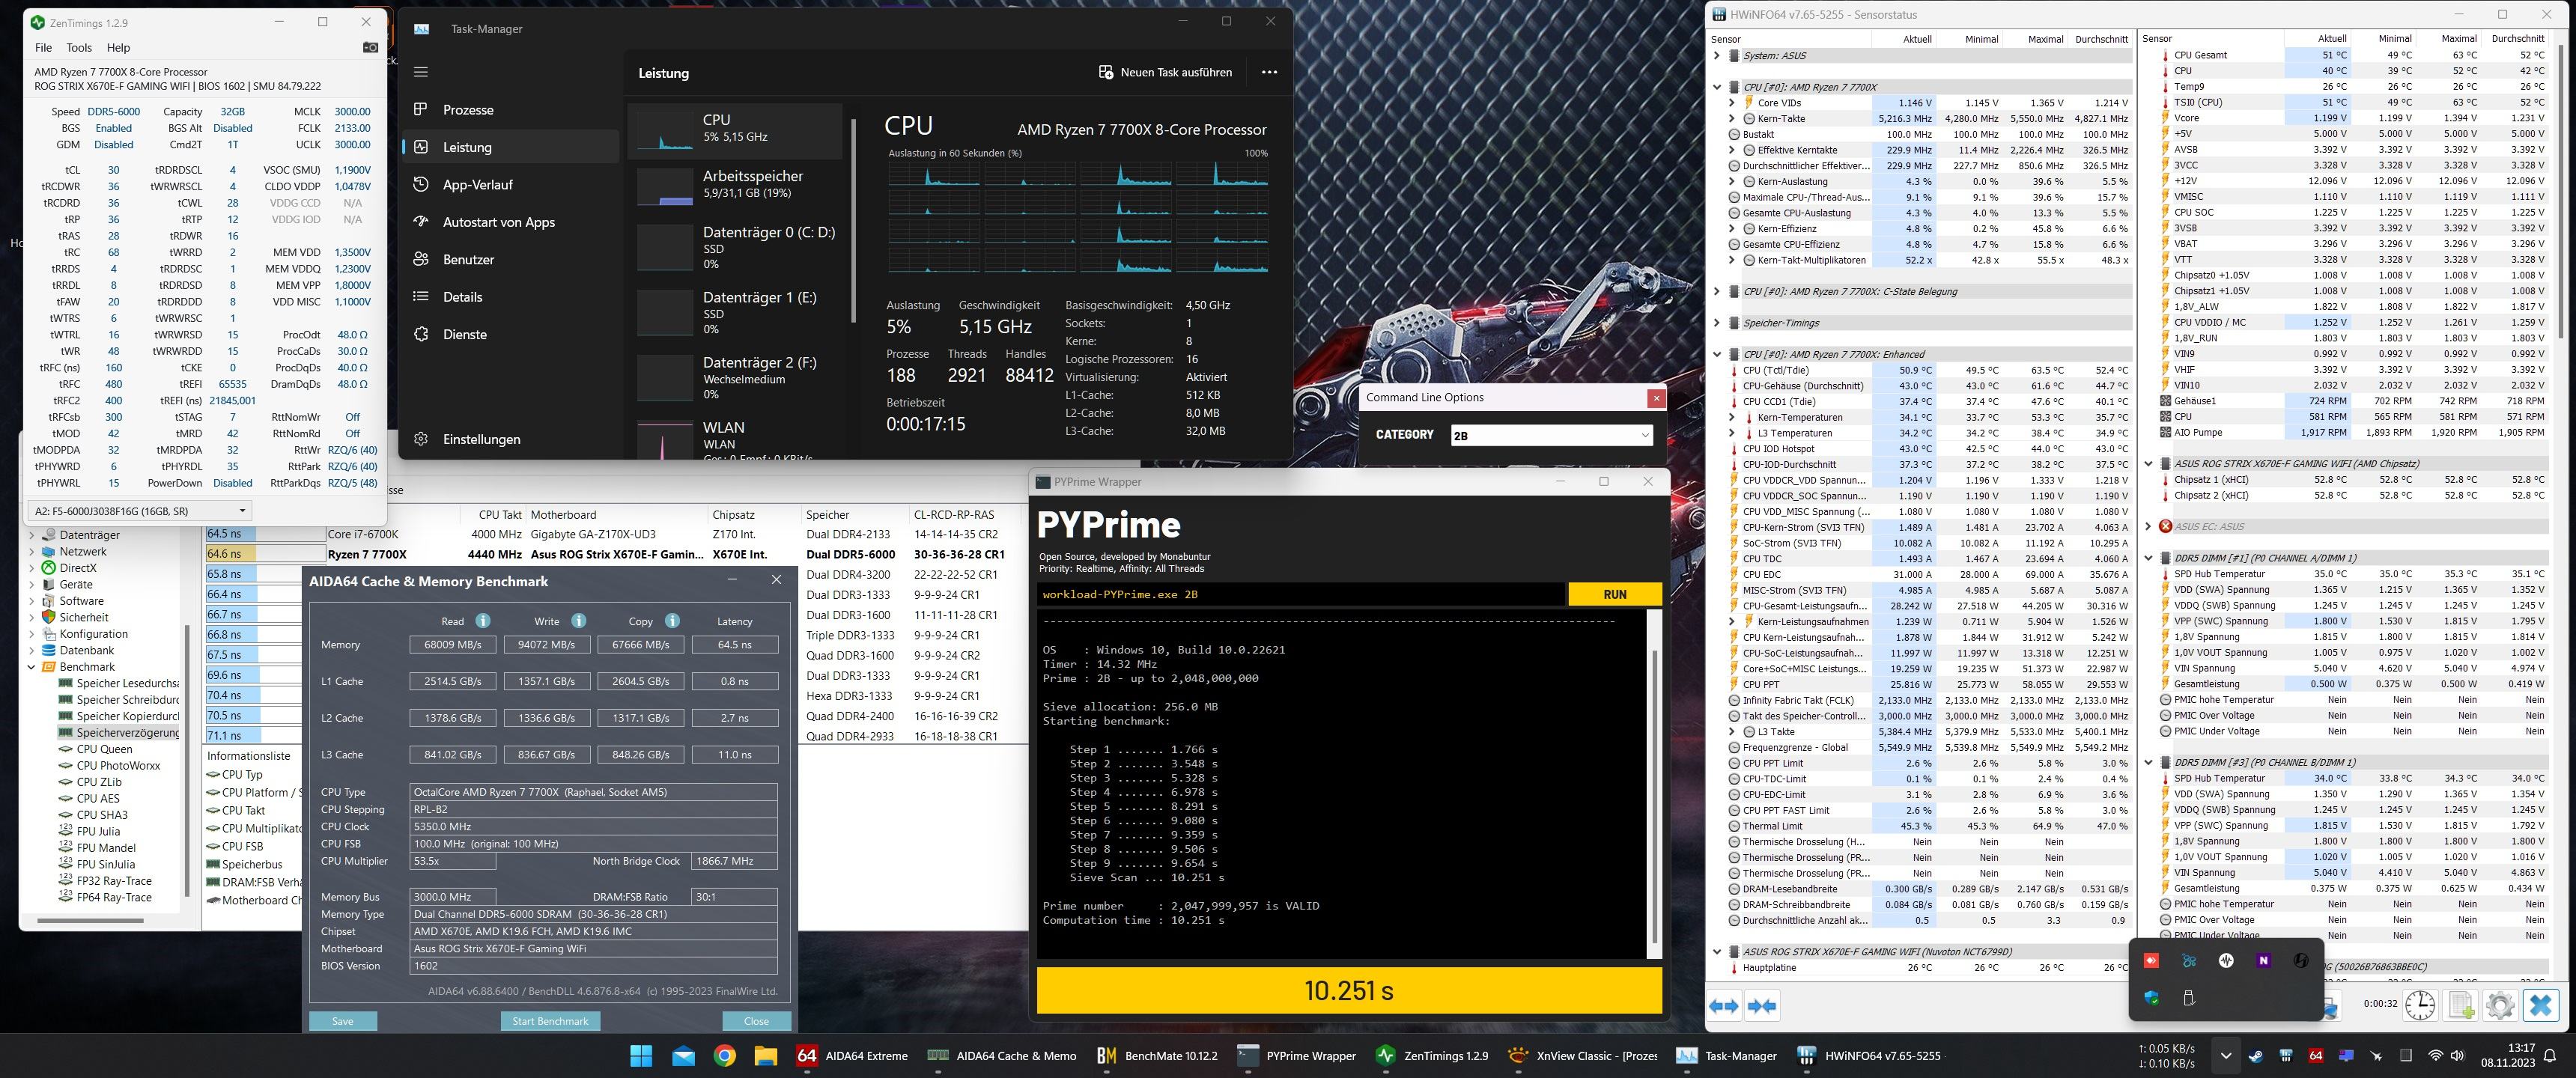The width and height of the screenshot is (2576, 1078).
Task: Reset HWiNFO sensor timer clock icon
Action: point(2420,1005)
